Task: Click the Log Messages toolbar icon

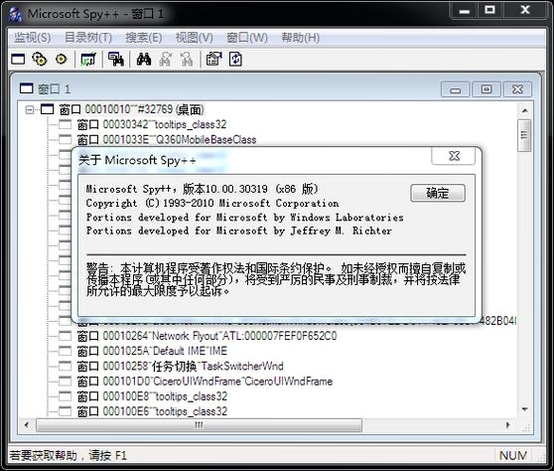Action: tap(88, 59)
